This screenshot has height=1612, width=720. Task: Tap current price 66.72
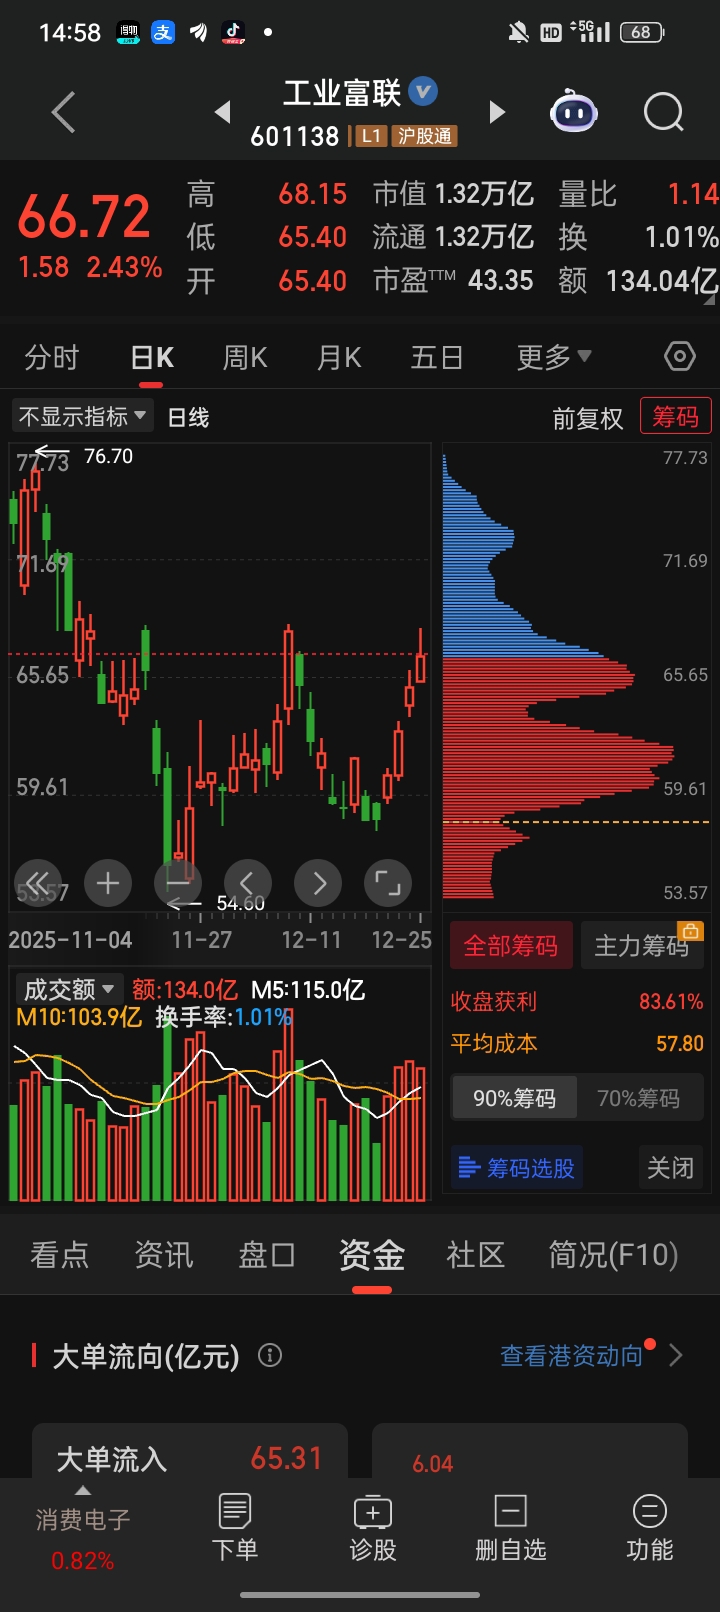[84, 216]
